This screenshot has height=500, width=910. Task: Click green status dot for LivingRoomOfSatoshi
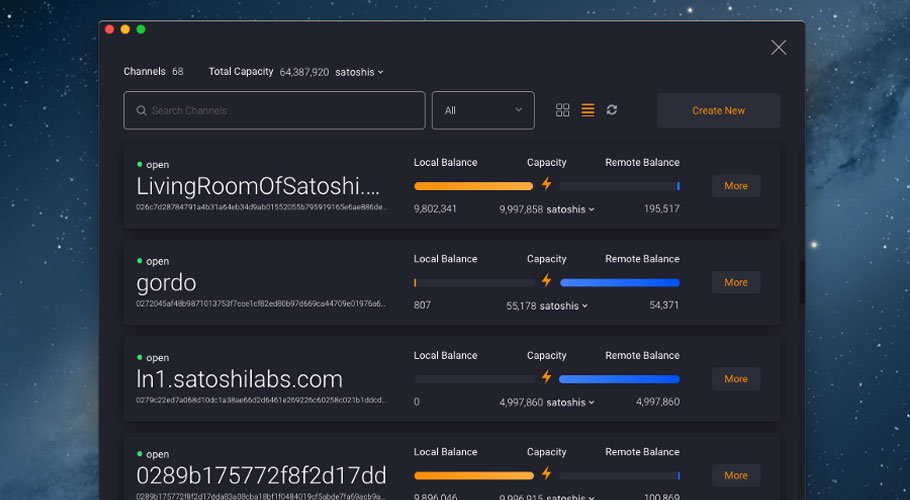(139, 165)
